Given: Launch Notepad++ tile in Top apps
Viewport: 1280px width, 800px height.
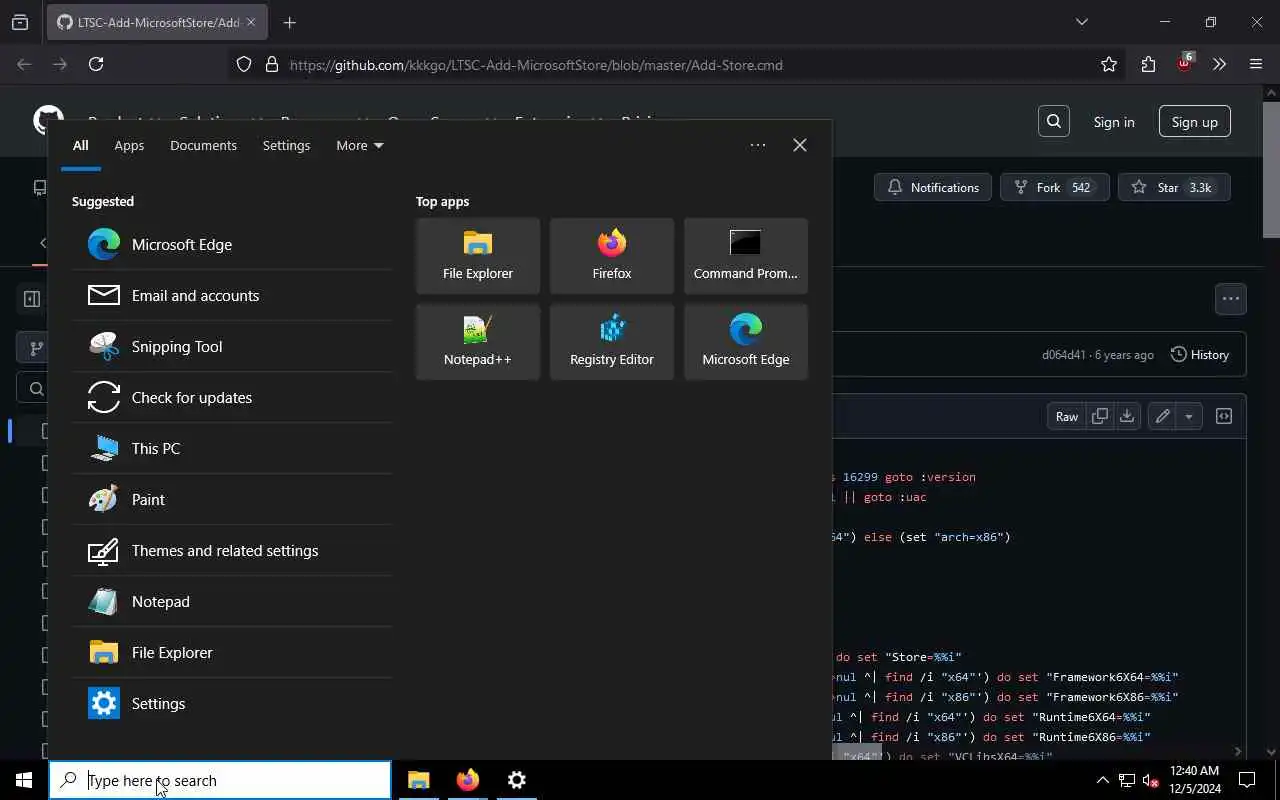Looking at the screenshot, I should [x=478, y=342].
